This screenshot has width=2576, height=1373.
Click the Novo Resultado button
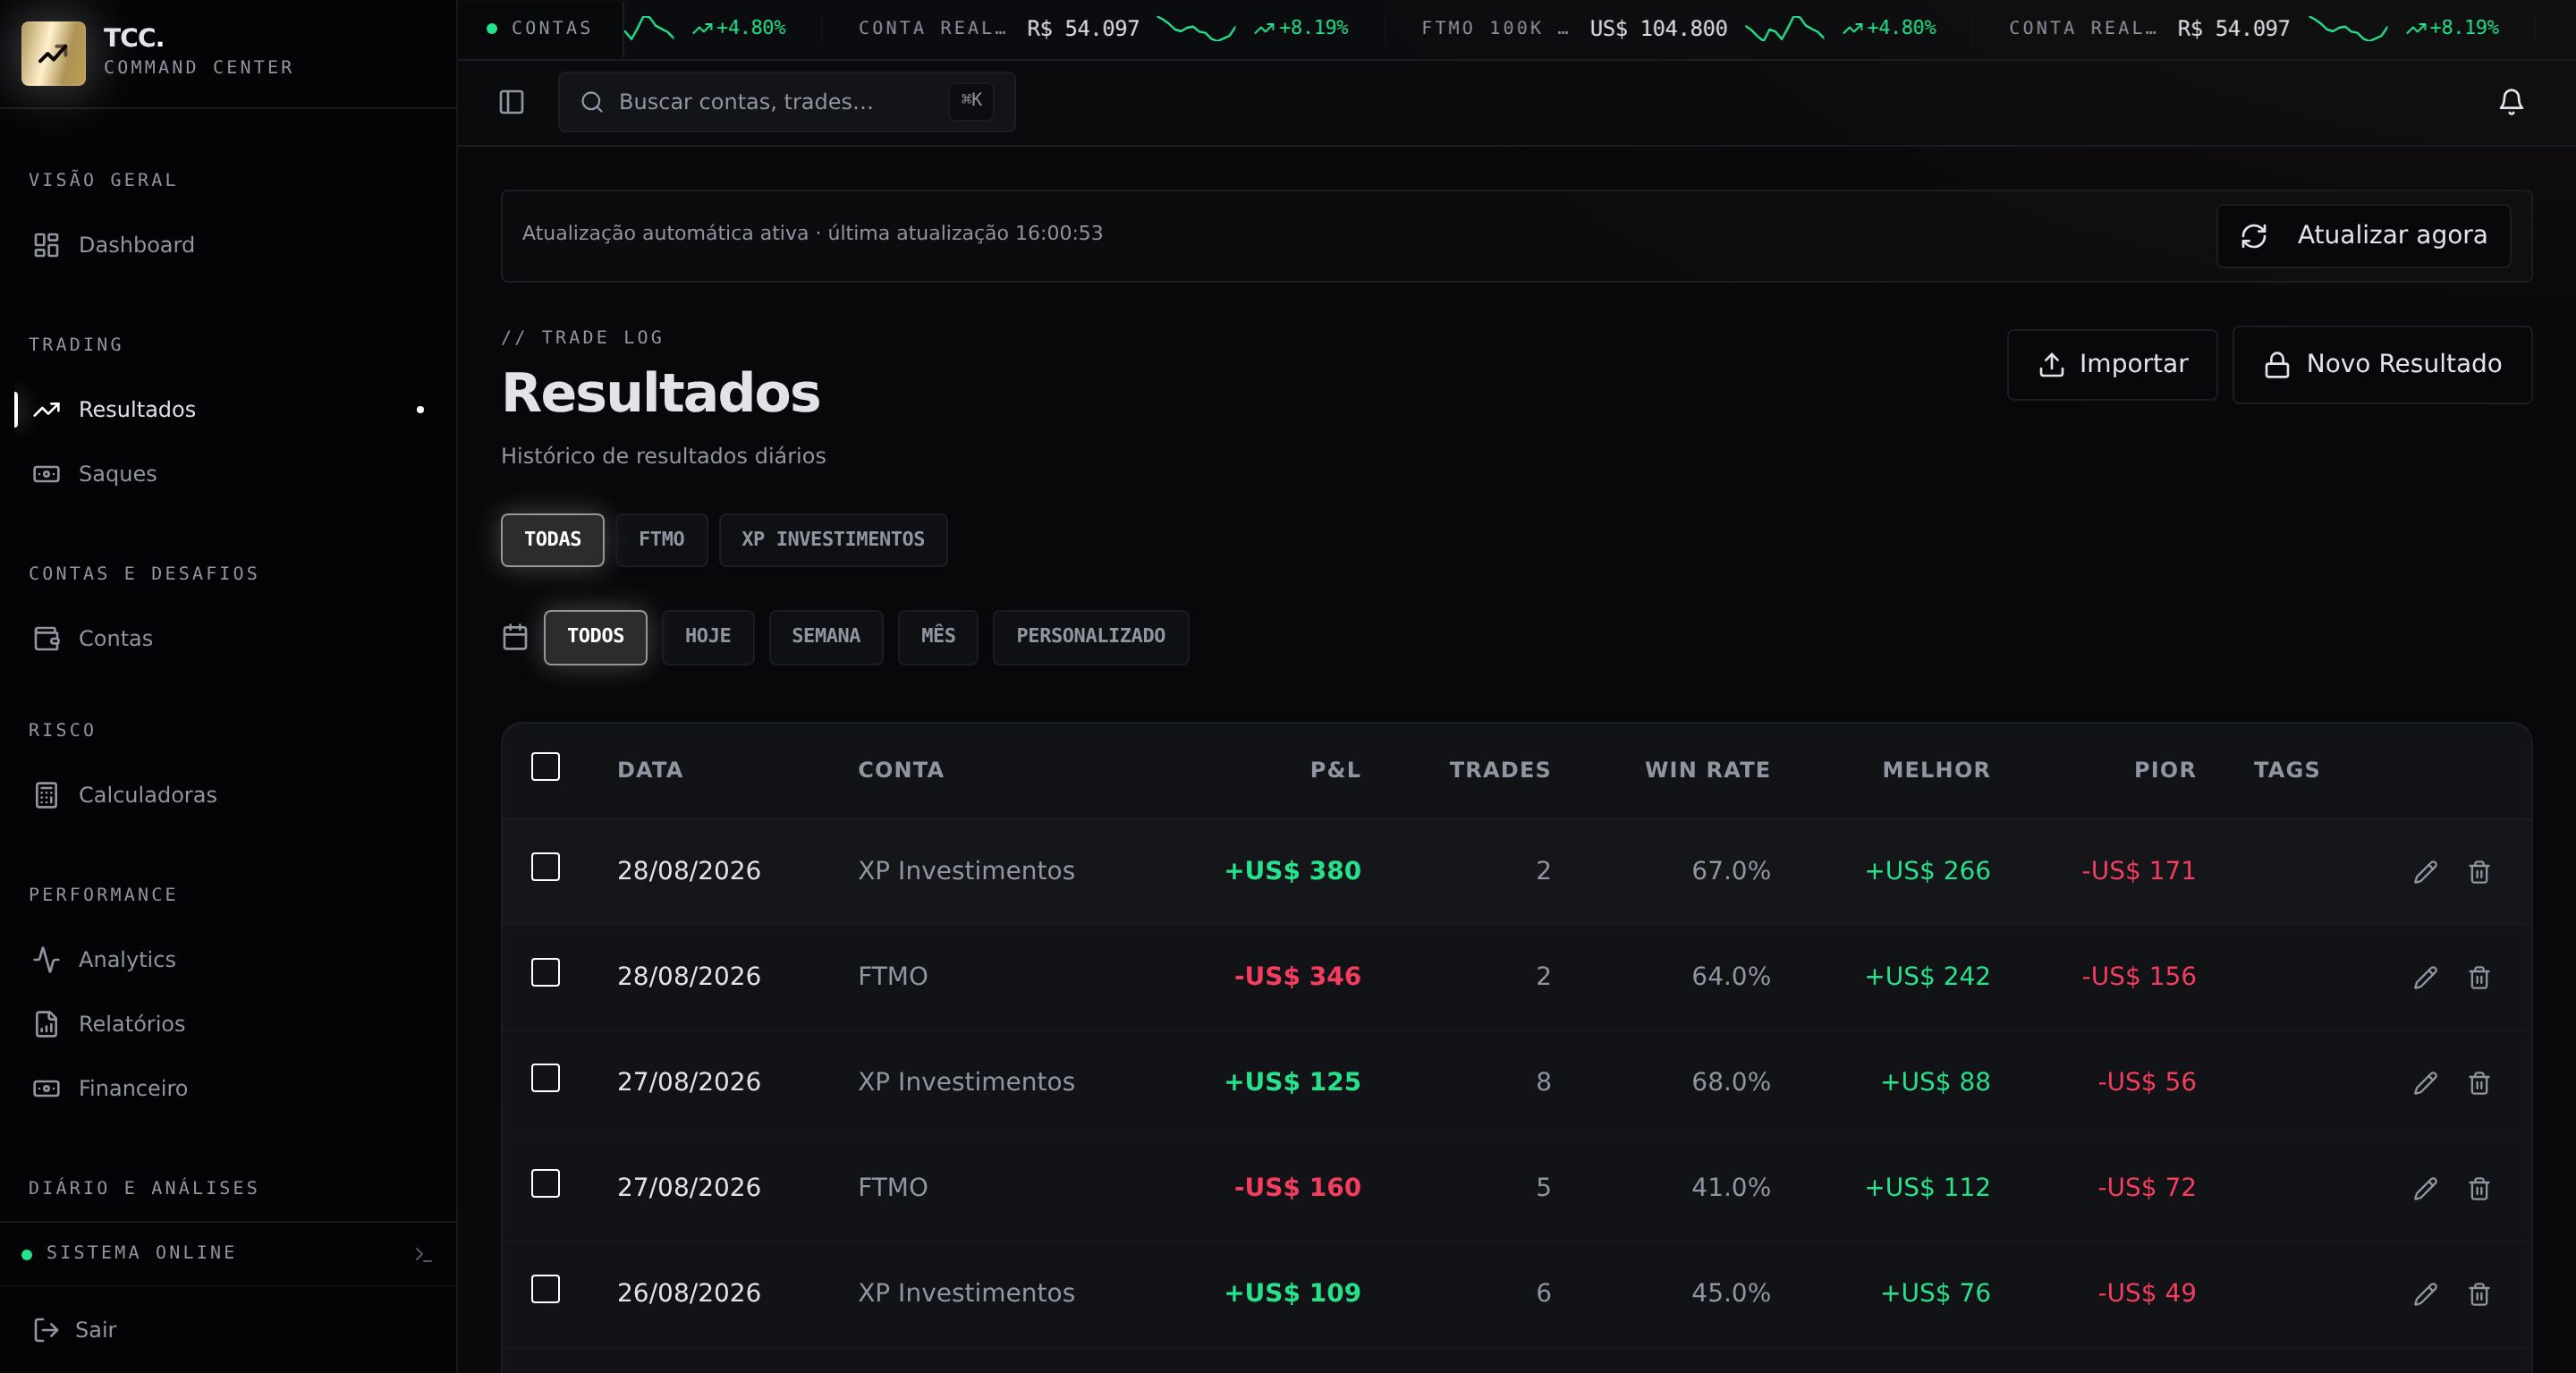pyautogui.click(x=2382, y=364)
